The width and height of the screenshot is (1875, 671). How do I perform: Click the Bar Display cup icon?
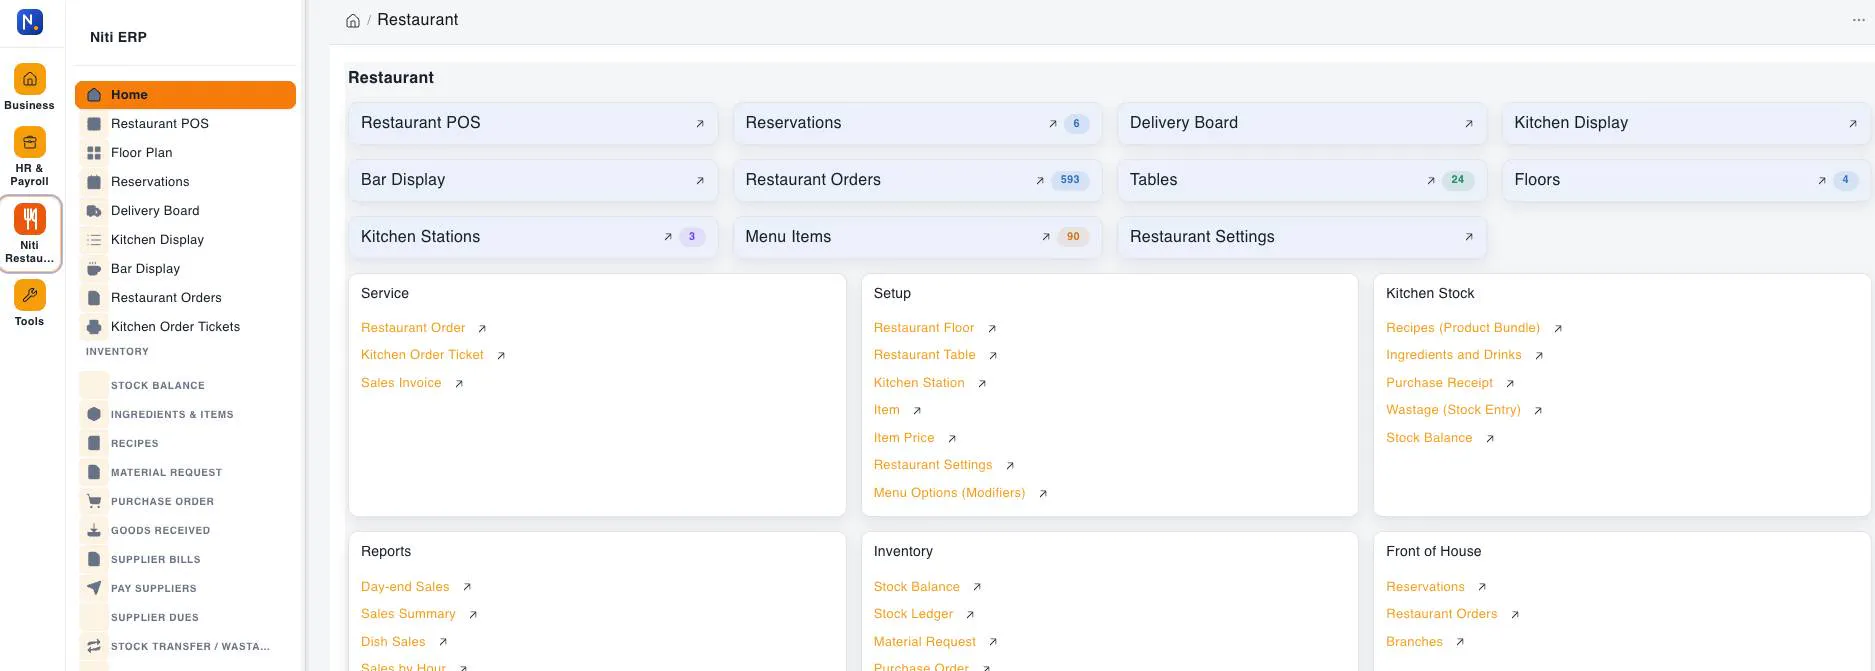94,269
